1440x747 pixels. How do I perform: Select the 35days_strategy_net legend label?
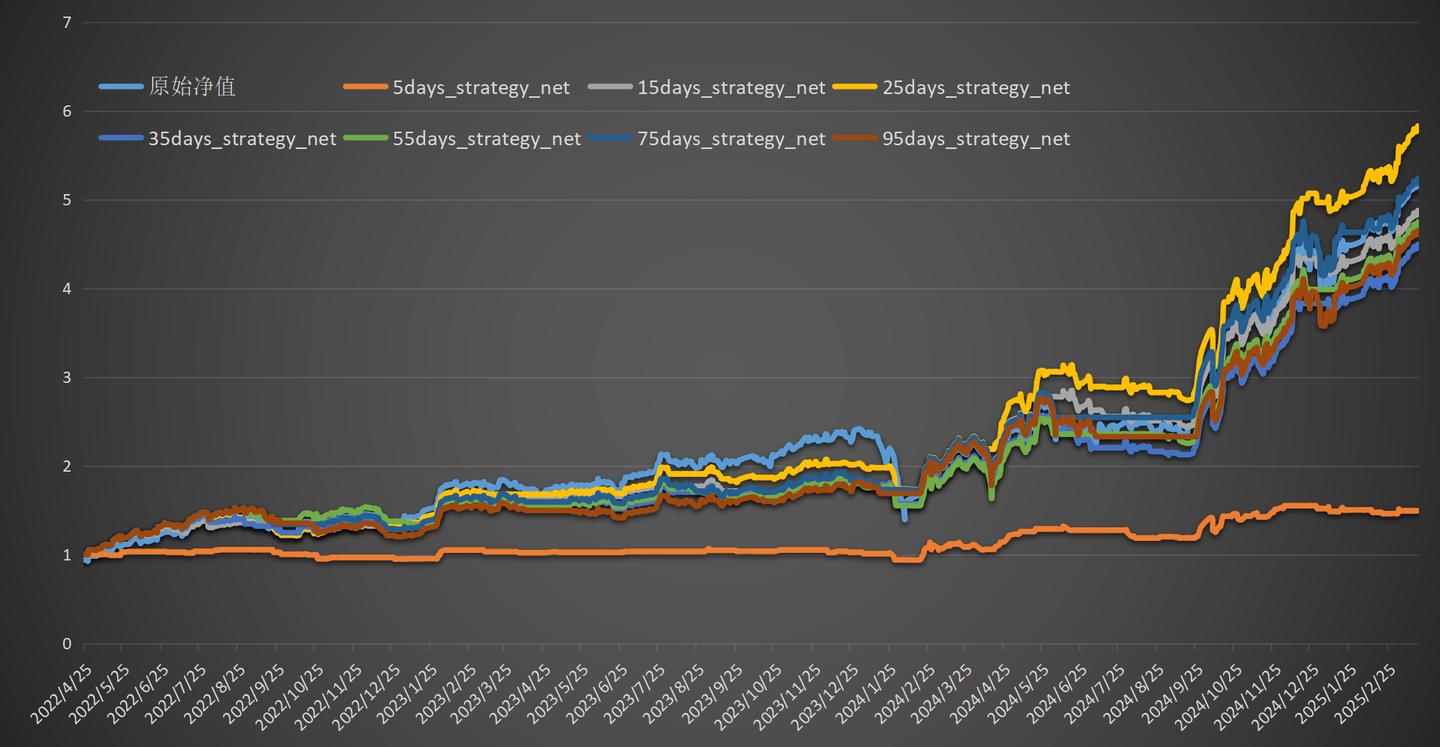point(242,139)
